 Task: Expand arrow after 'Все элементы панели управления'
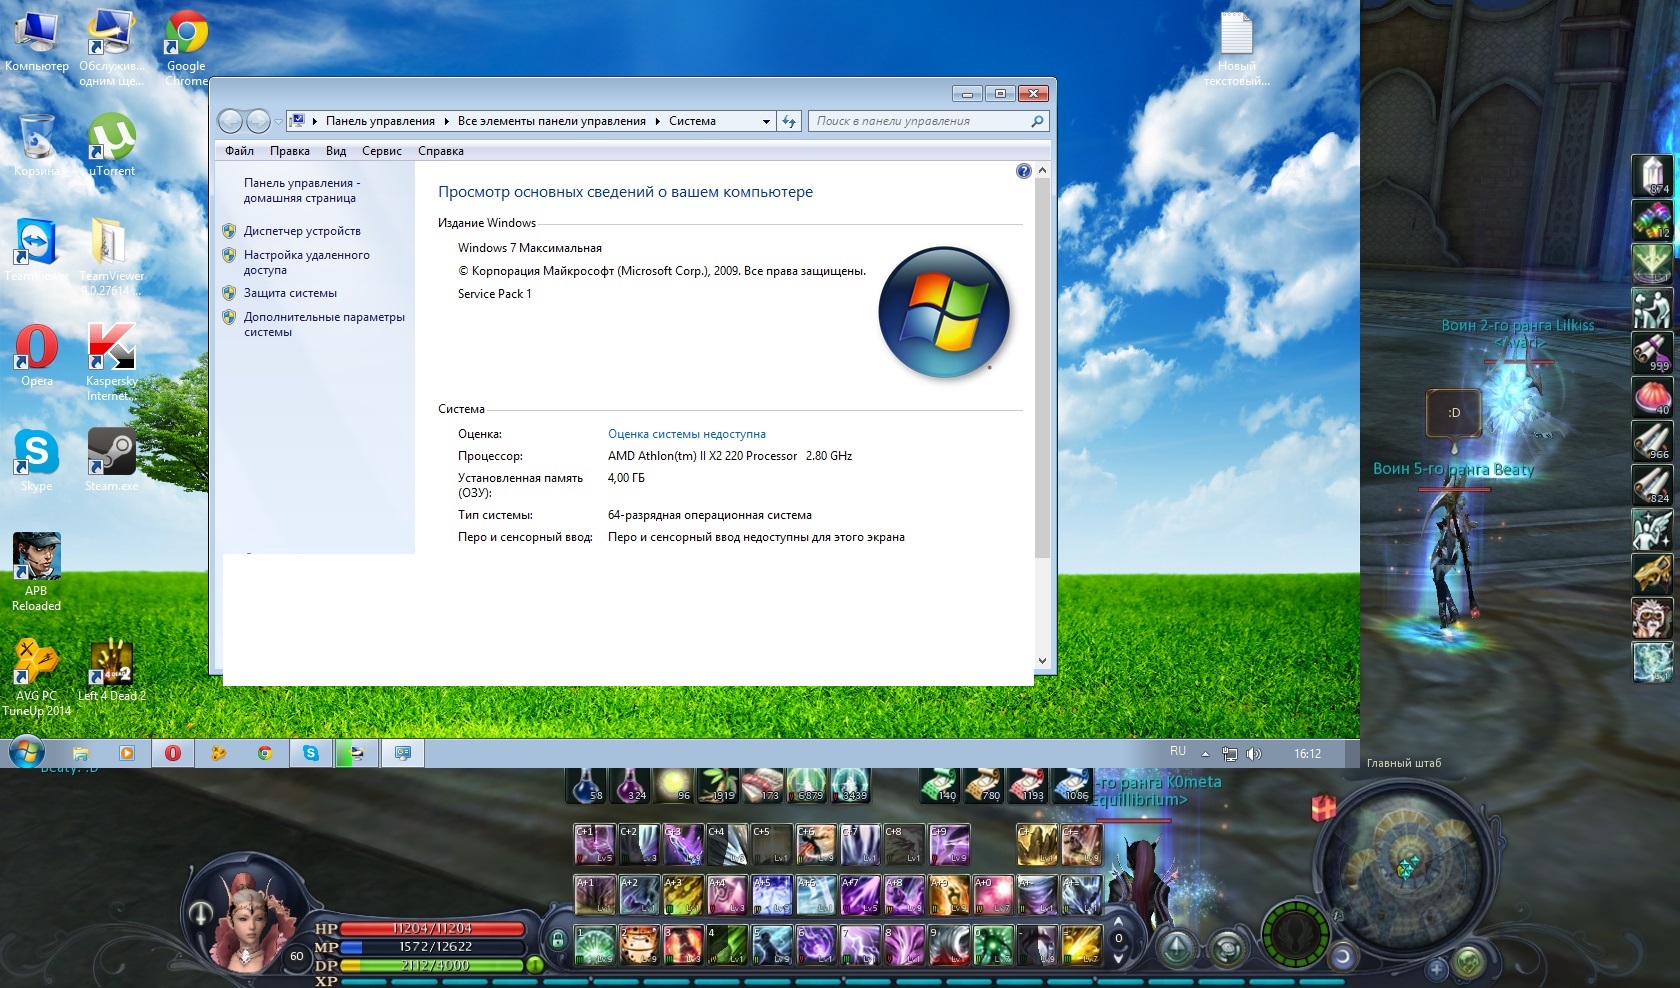658,121
